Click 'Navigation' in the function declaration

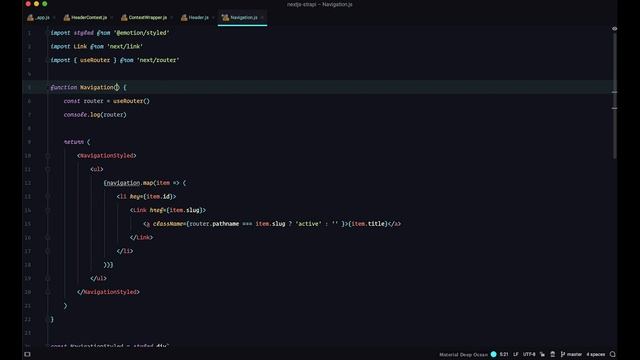(97, 87)
